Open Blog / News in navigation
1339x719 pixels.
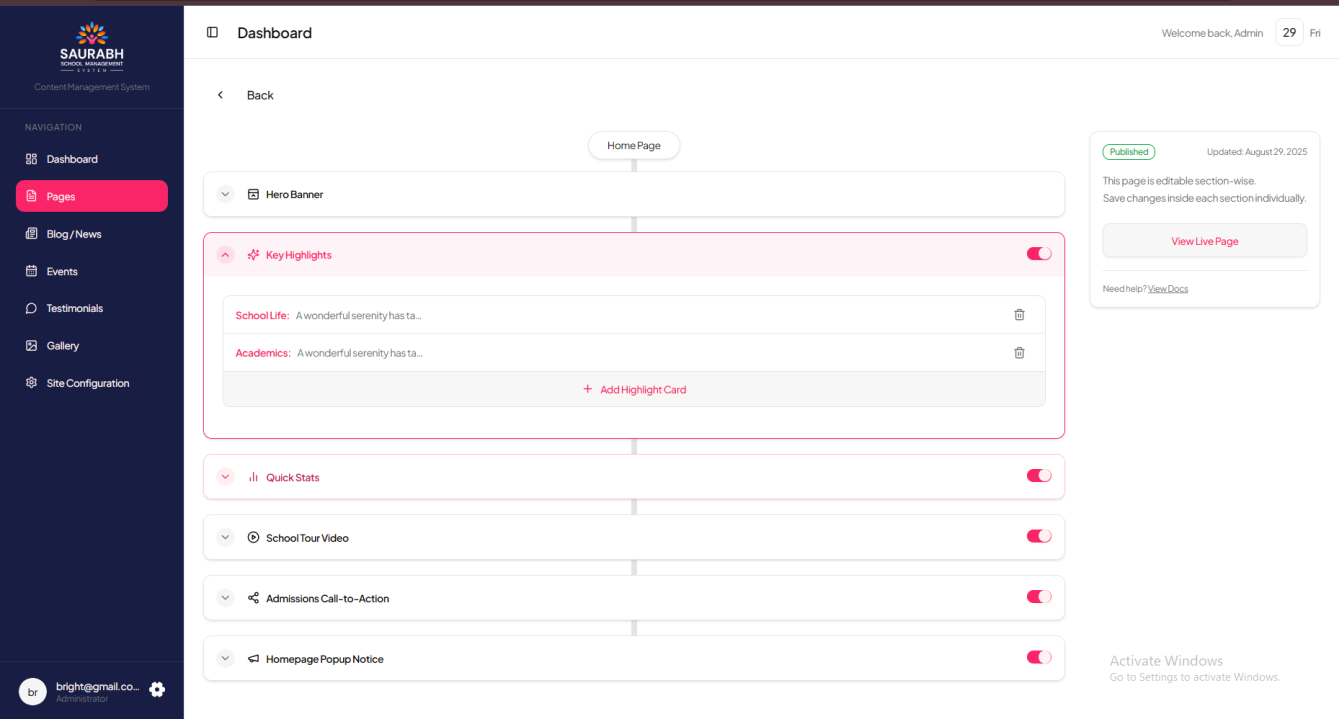pos(74,234)
